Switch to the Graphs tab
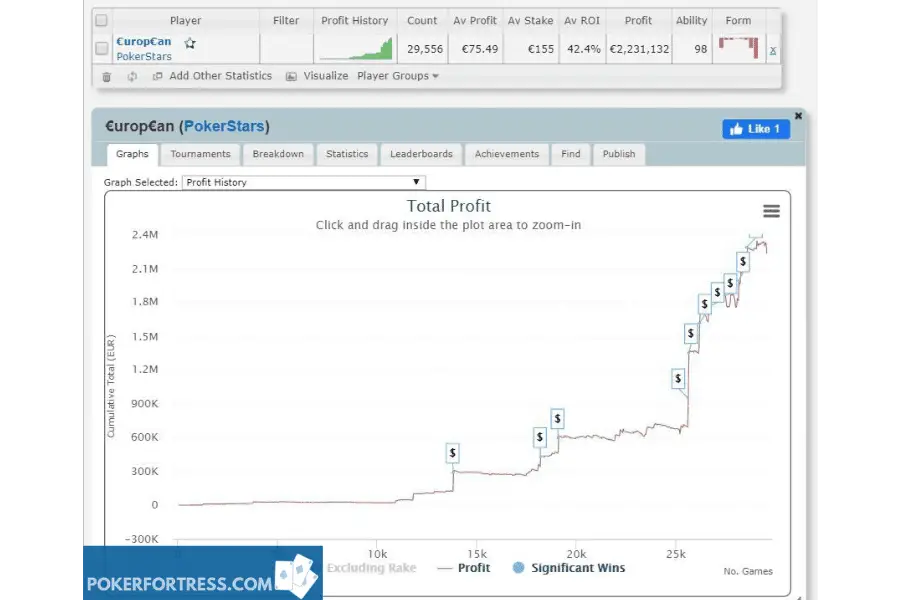Screen dimensions: 900x600 (132, 154)
